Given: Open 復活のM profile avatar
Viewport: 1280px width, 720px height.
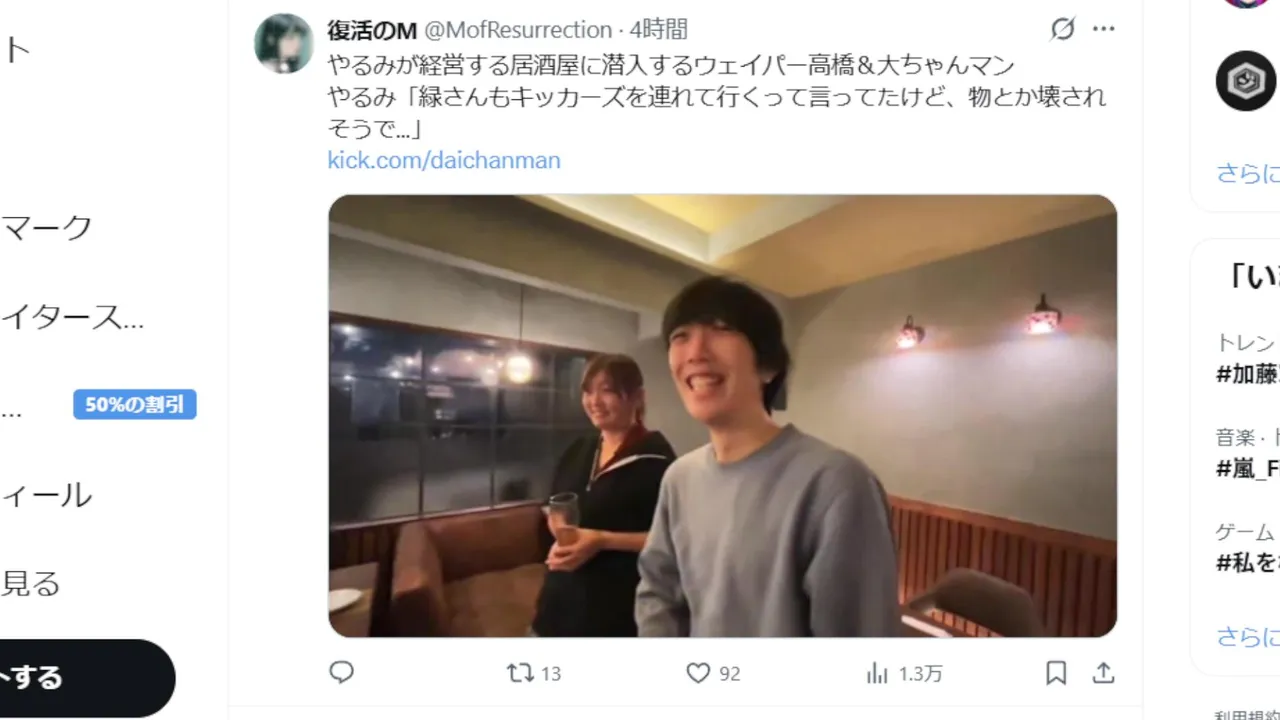Looking at the screenshot, I should point(284,43).
